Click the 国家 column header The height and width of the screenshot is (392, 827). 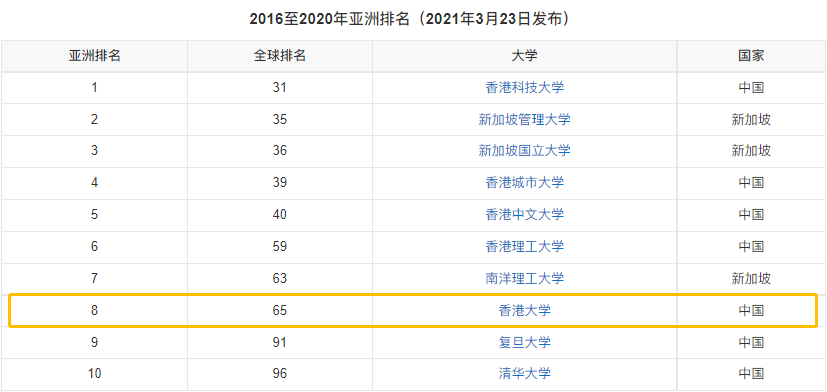[x=751, y=56]
